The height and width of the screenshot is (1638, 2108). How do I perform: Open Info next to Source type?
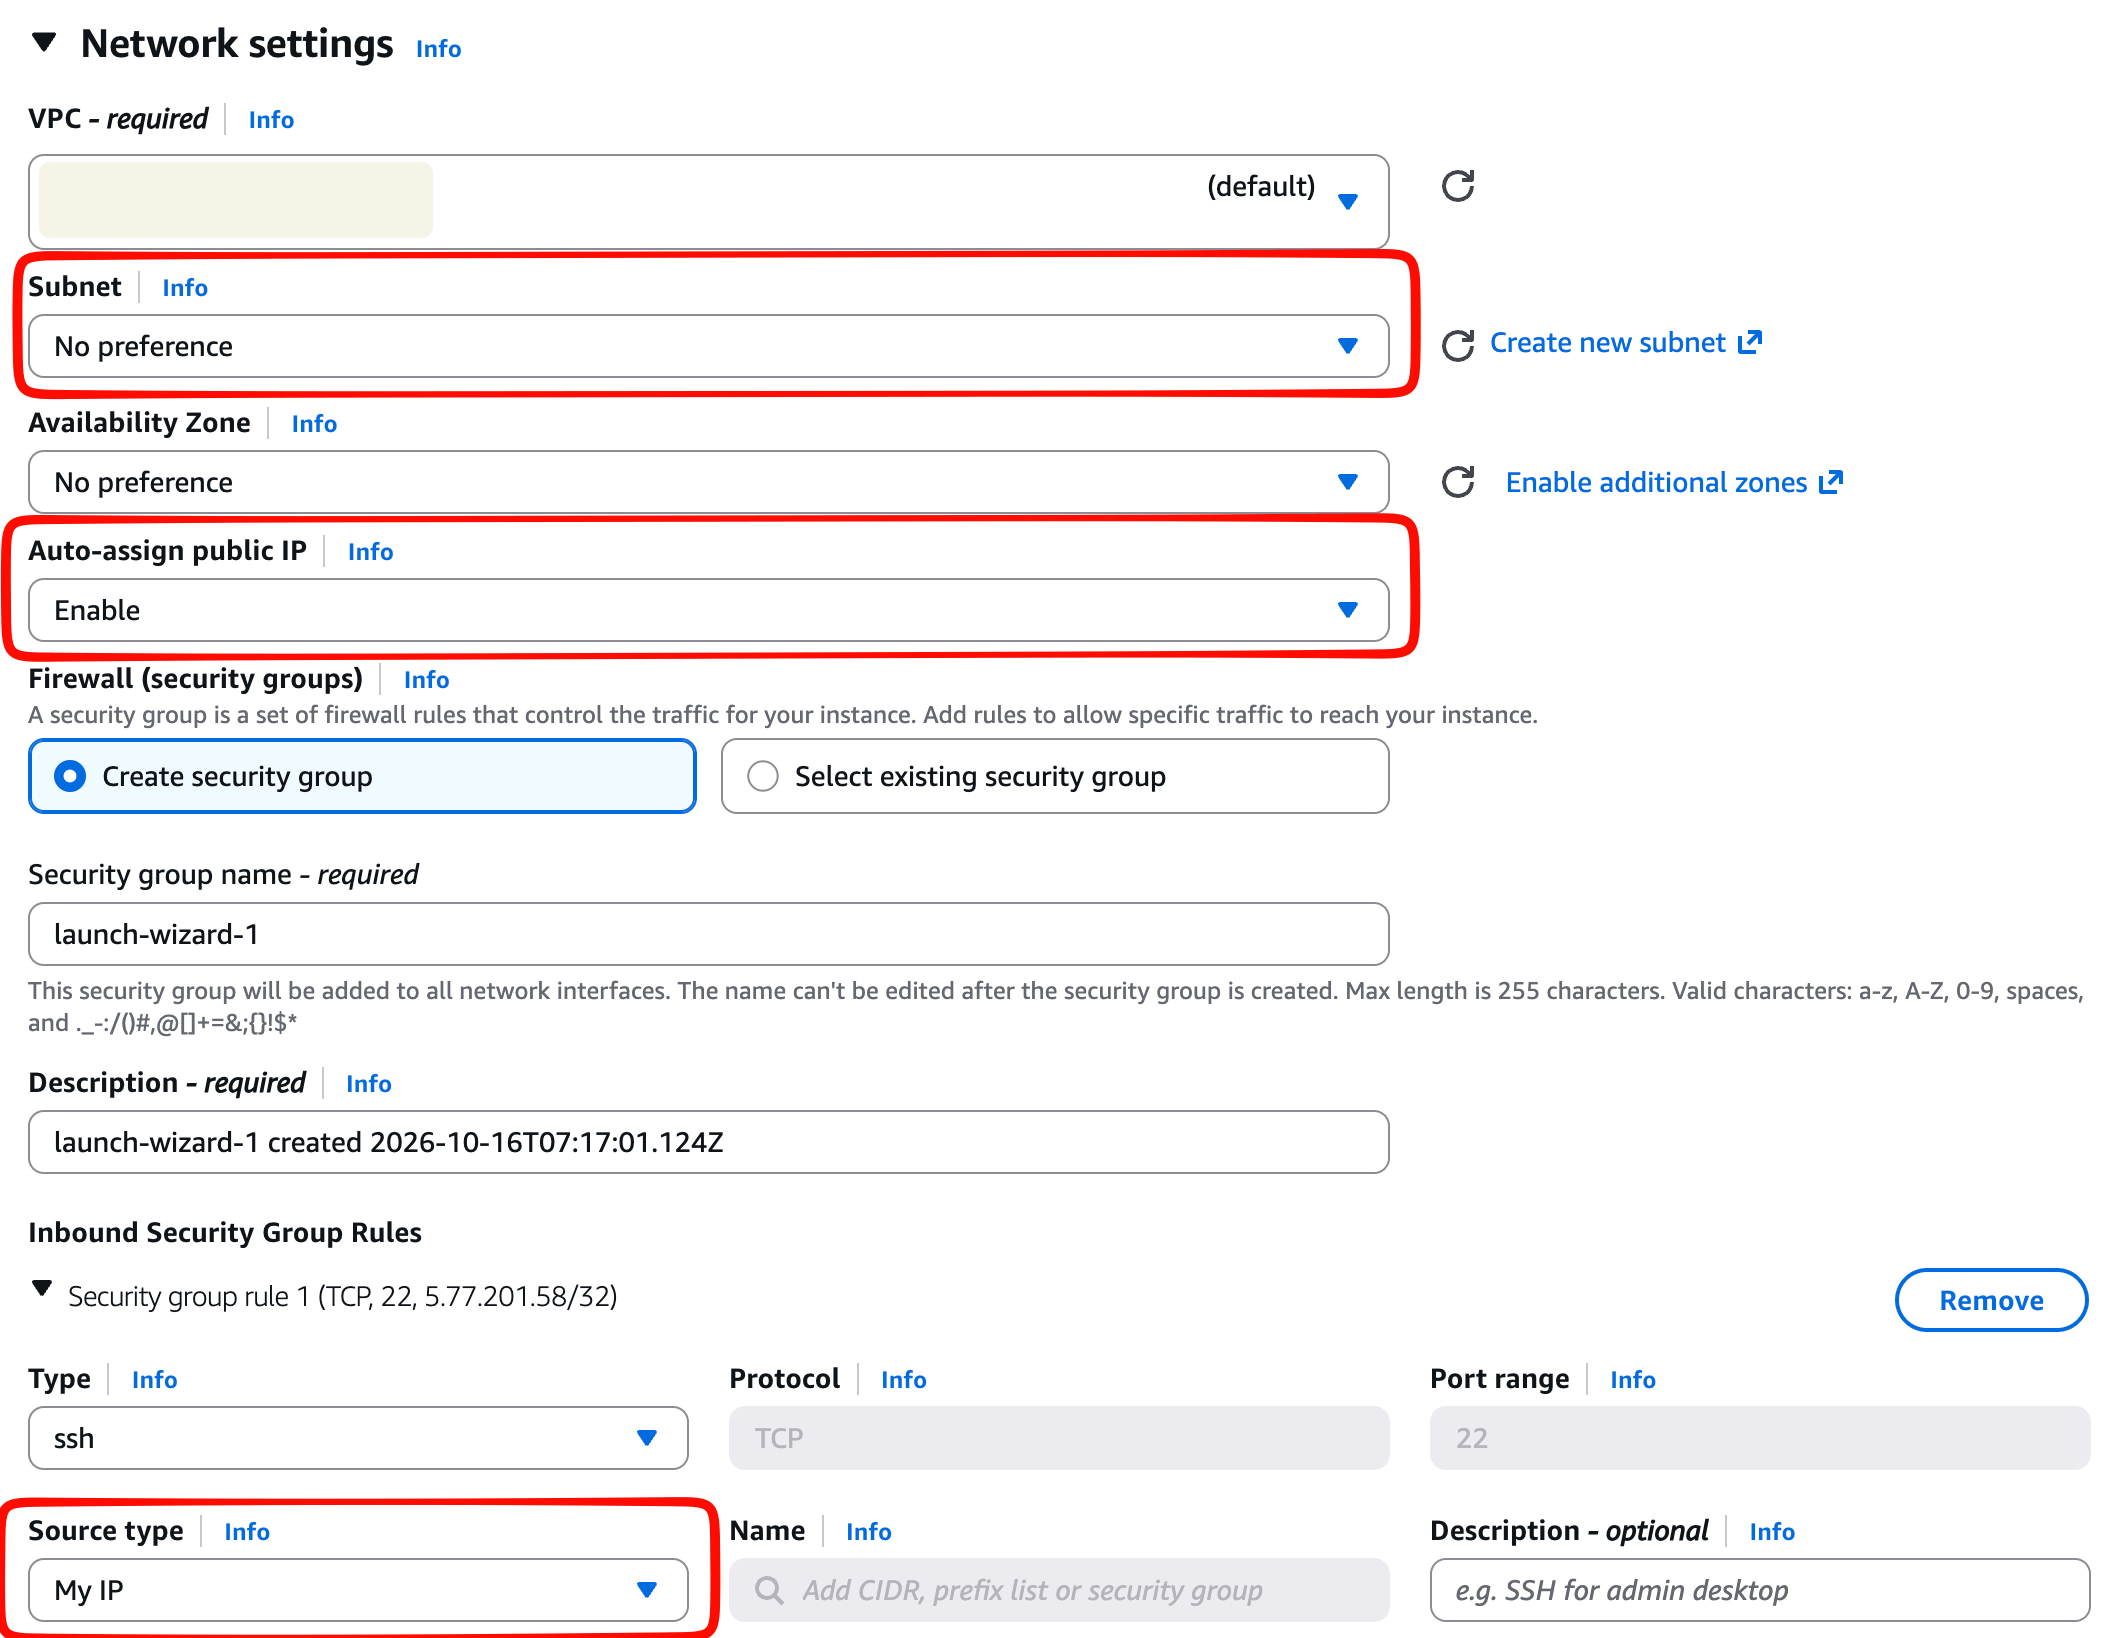pos(246,1532)
